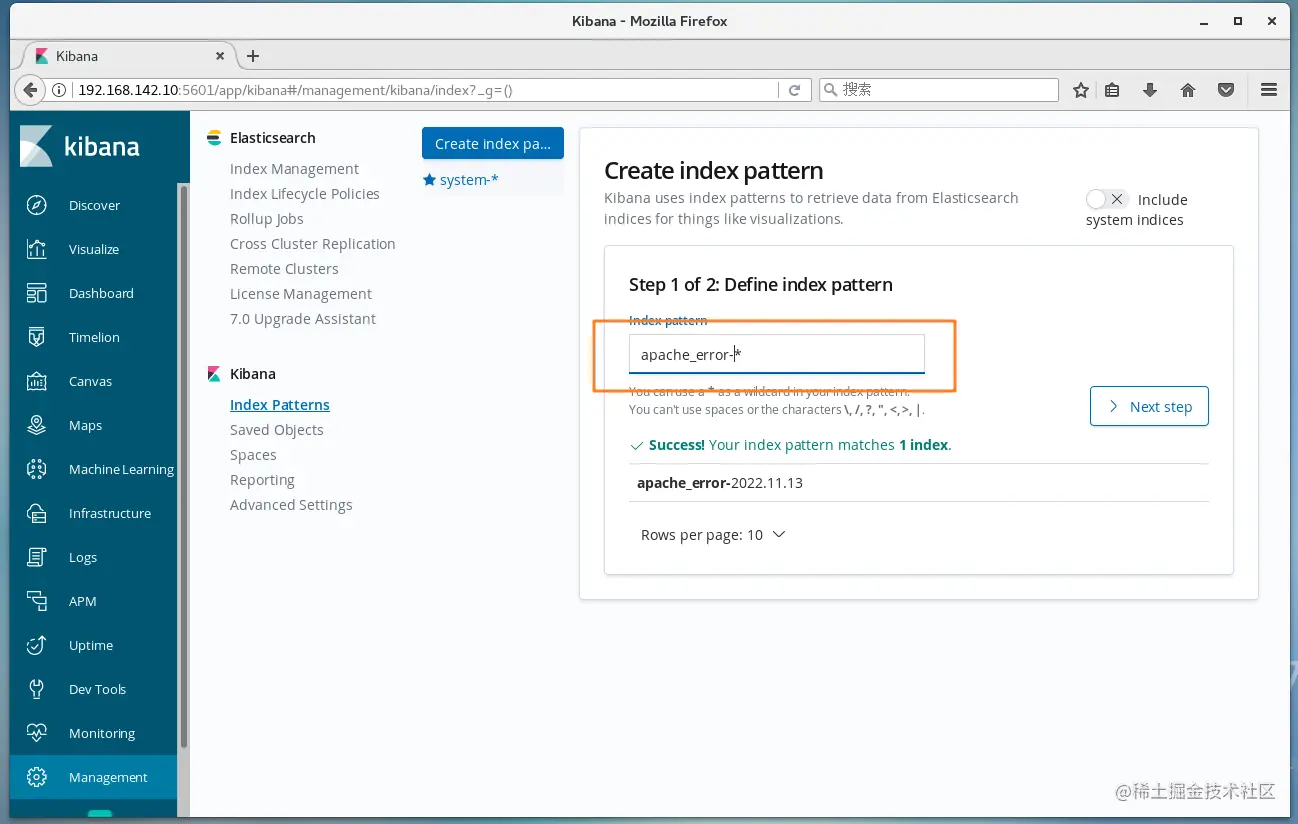
Task: Open Firefox downloads arrow icon
Action: coord(1150,90)
